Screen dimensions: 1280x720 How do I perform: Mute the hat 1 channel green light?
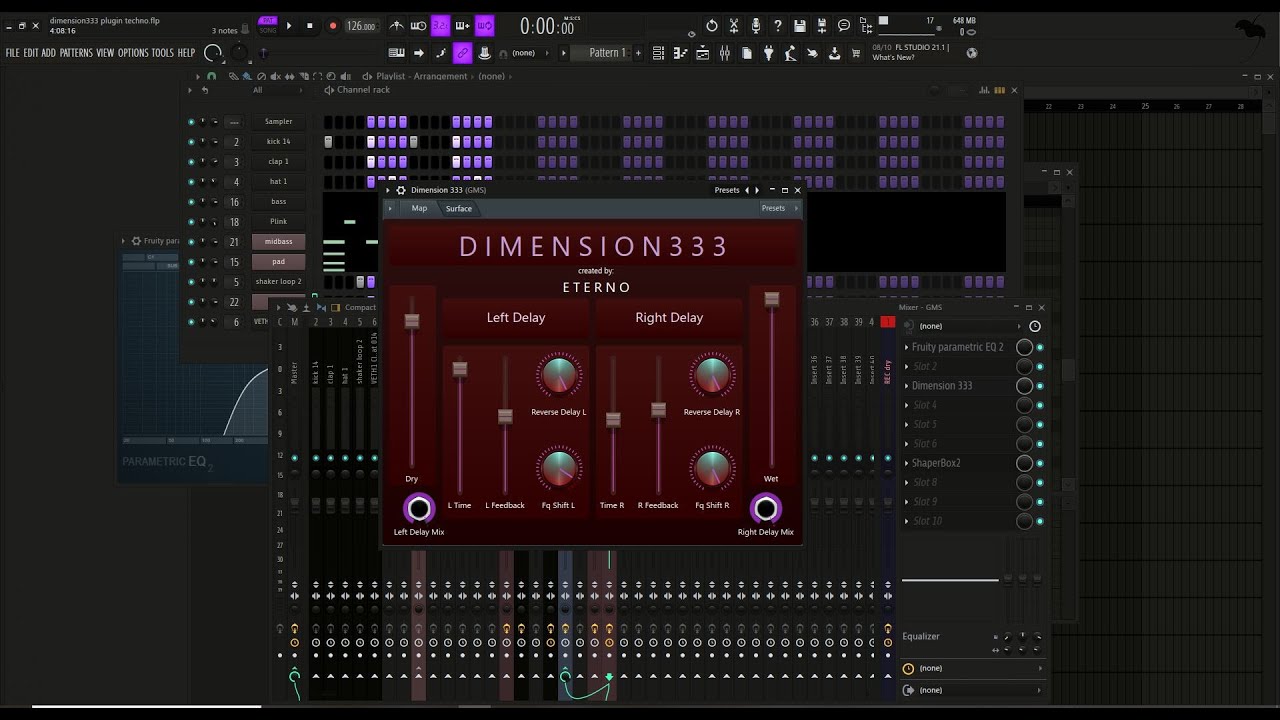(x=191, y=182)
